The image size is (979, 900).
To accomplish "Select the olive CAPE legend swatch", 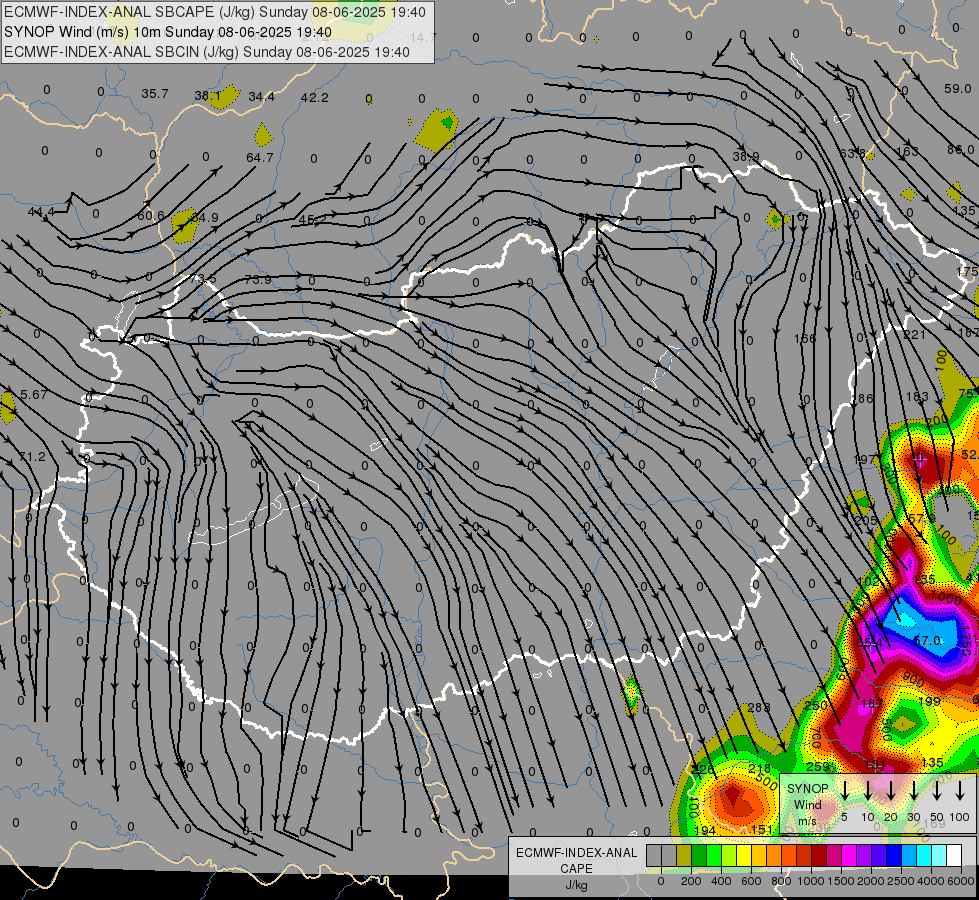I will [684, 855].
